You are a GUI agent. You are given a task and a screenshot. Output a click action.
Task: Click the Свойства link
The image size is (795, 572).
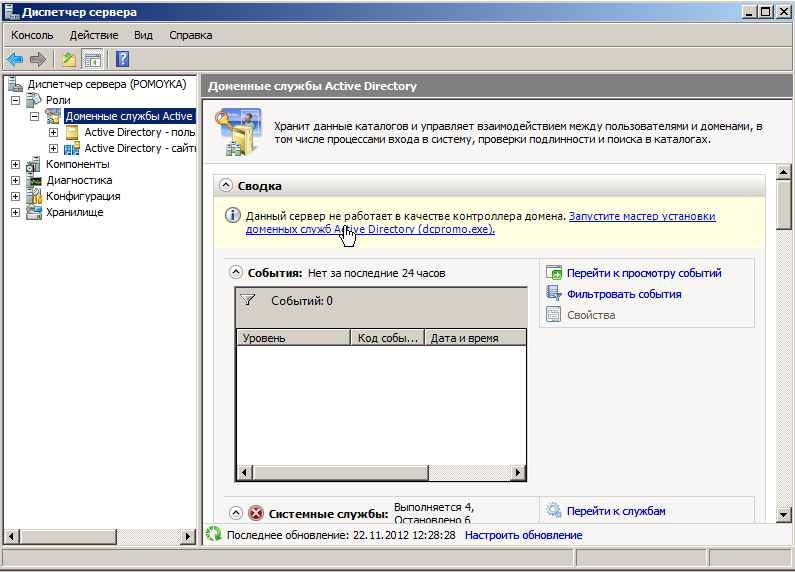(591, 315)
